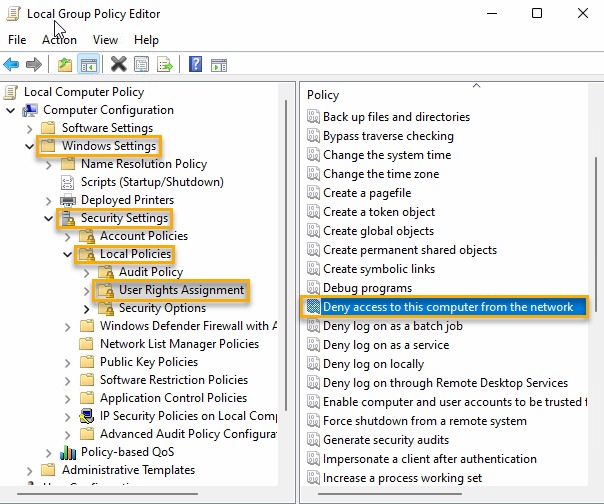Viewport: 604px width, 504px height.
Task: Click the Export List toolbar icon
Action: [165, 64]
